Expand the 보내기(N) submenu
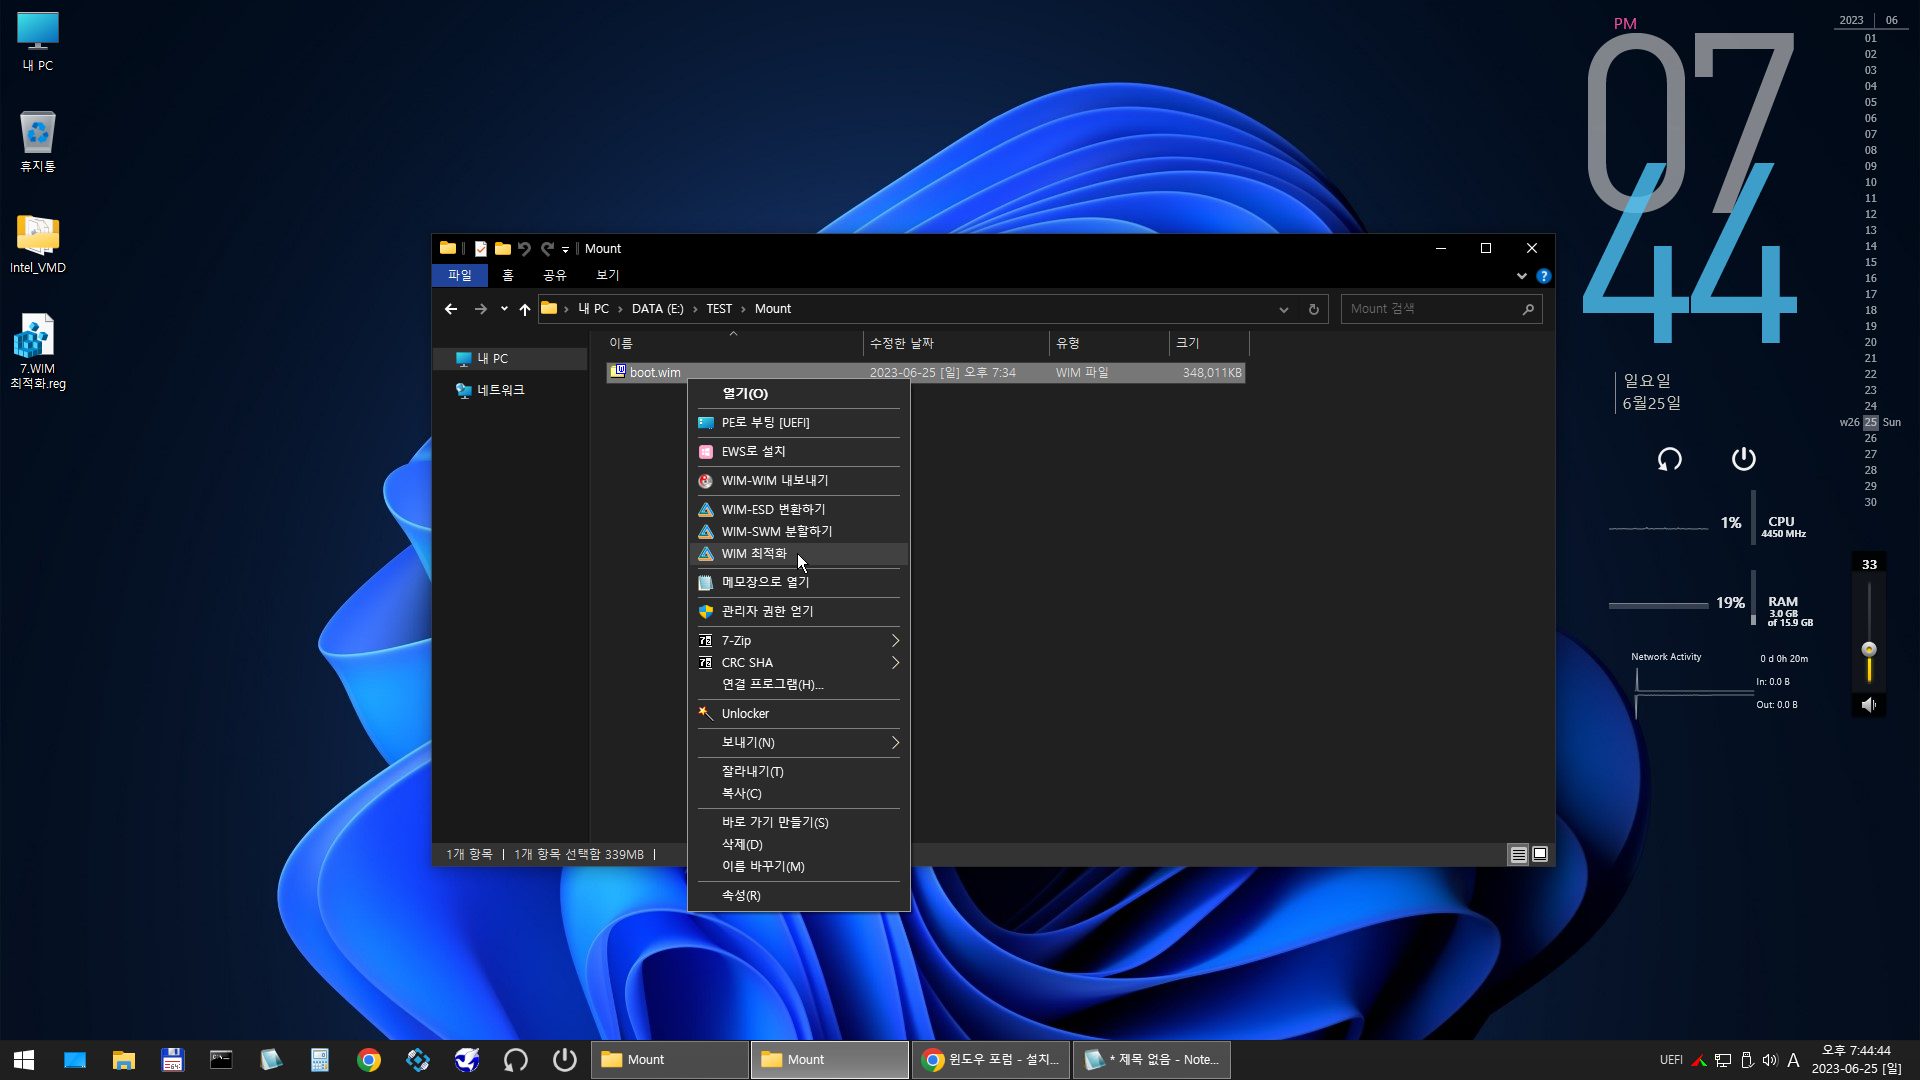This screenshot has width=1920, height=1080. point(799,743)
